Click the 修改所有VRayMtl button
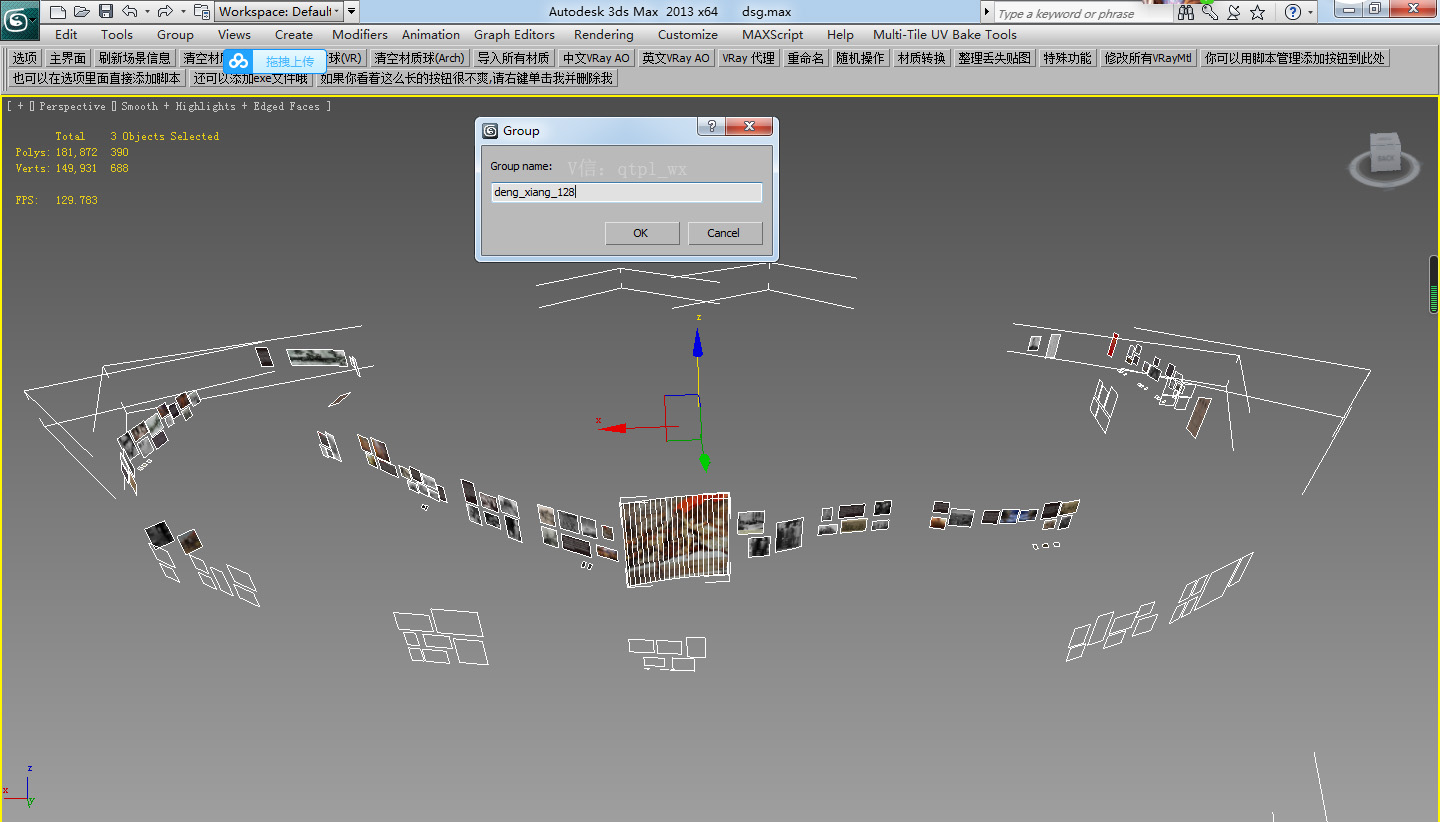This screenshot has width=1440, height=822. [1148, 58]
